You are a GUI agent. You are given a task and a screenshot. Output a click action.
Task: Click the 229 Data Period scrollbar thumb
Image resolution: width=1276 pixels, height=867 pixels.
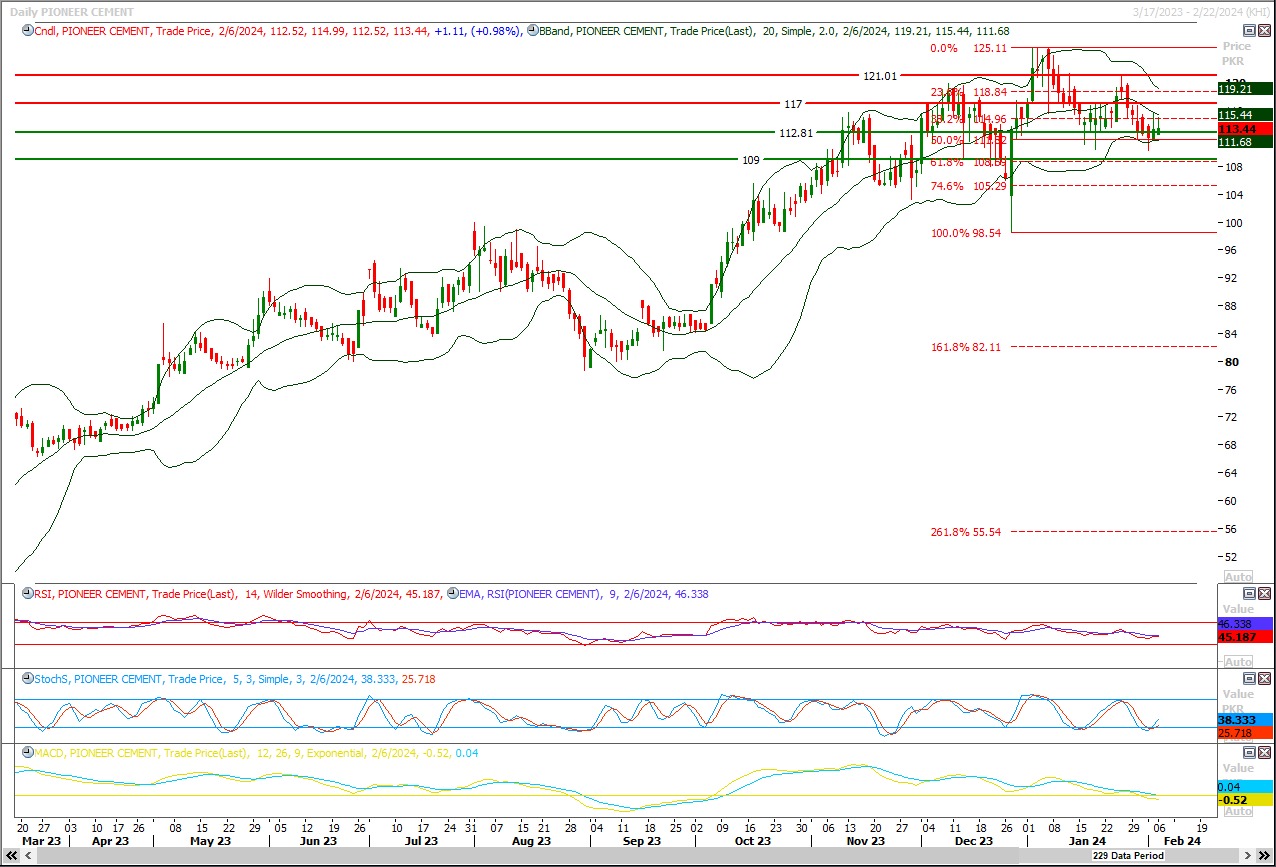coord(1128,856)
